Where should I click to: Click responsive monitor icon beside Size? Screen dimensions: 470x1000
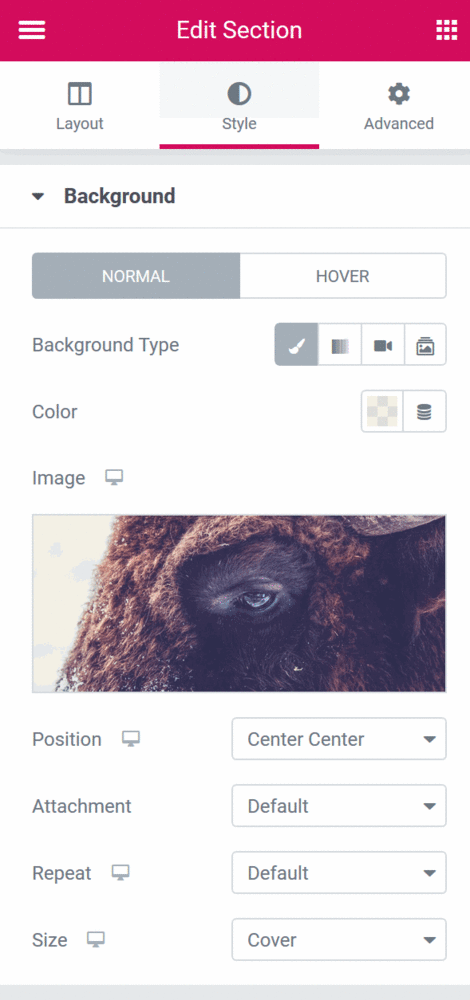(96, 939)
